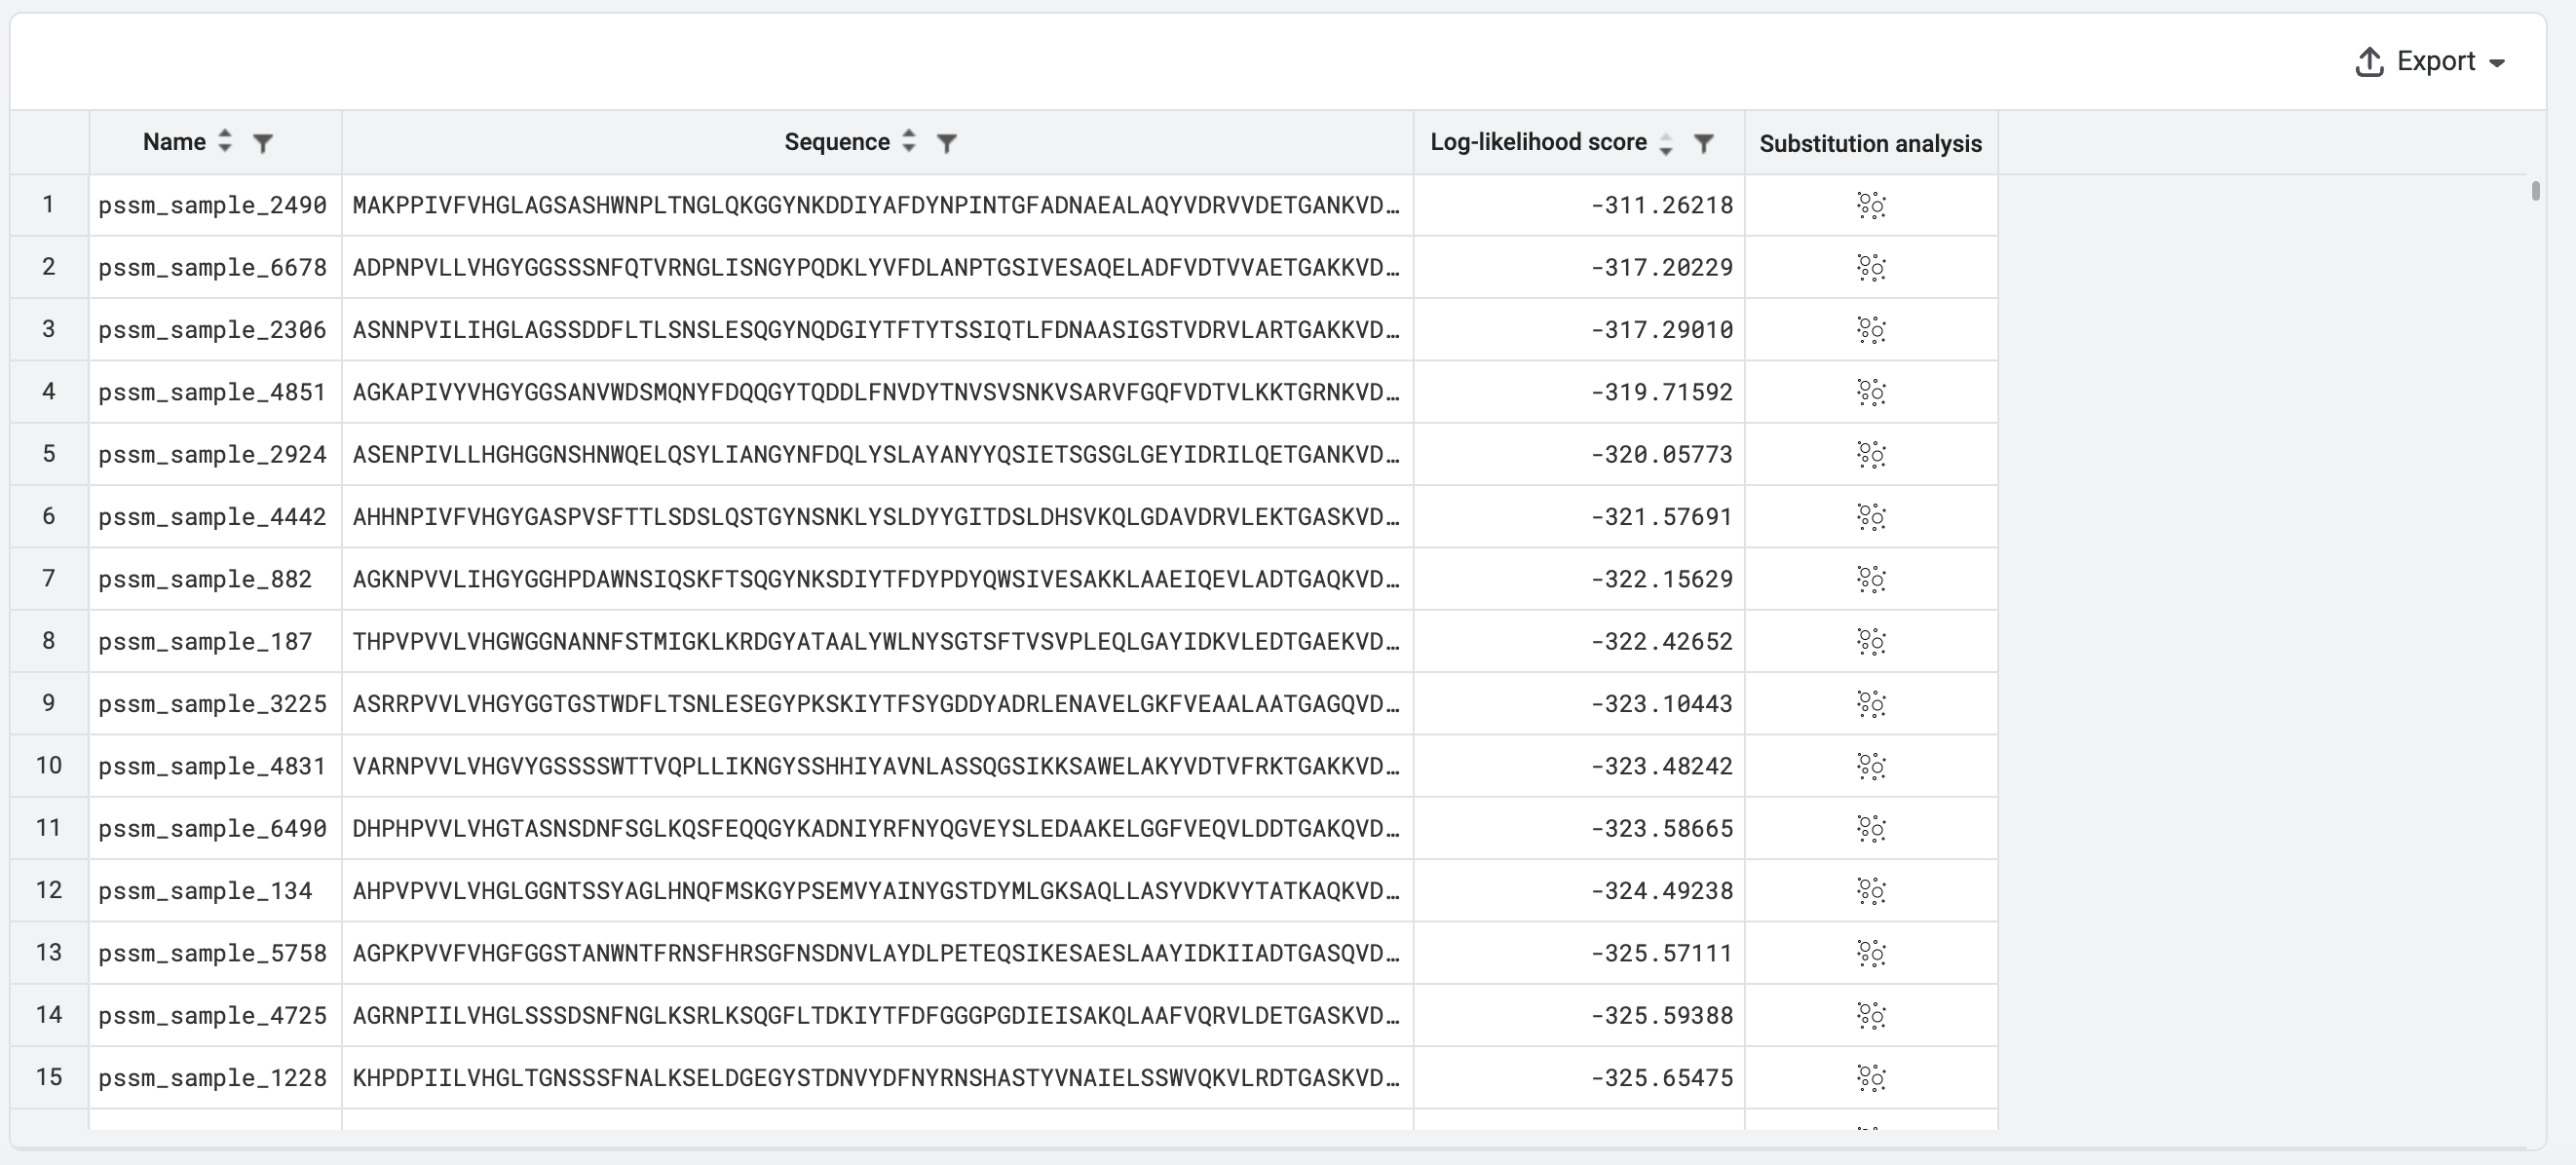This screenshot has width=2576, height=1165.
Task: Toggle Log-likelihood score sort order
Action: (x=1665, y=143)
